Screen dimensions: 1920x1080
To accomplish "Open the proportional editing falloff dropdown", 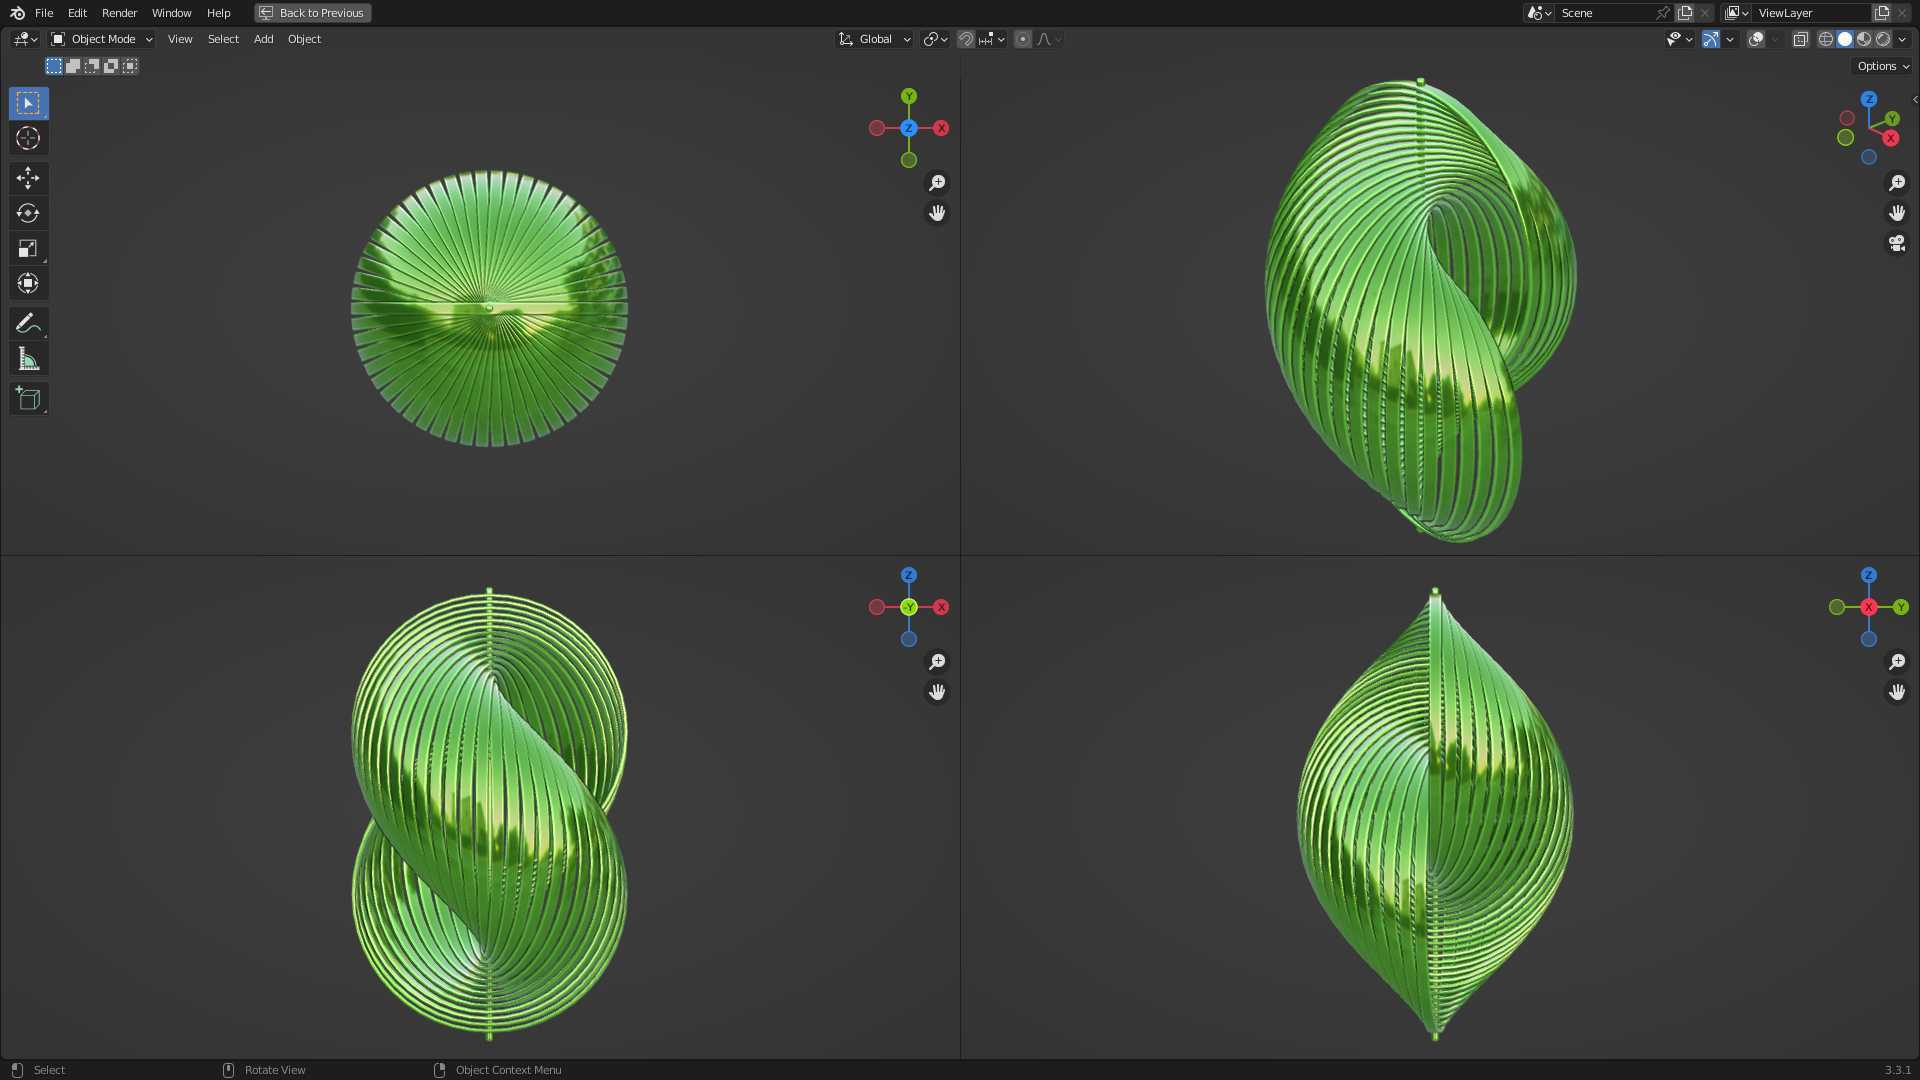I will click(1049, 39).
